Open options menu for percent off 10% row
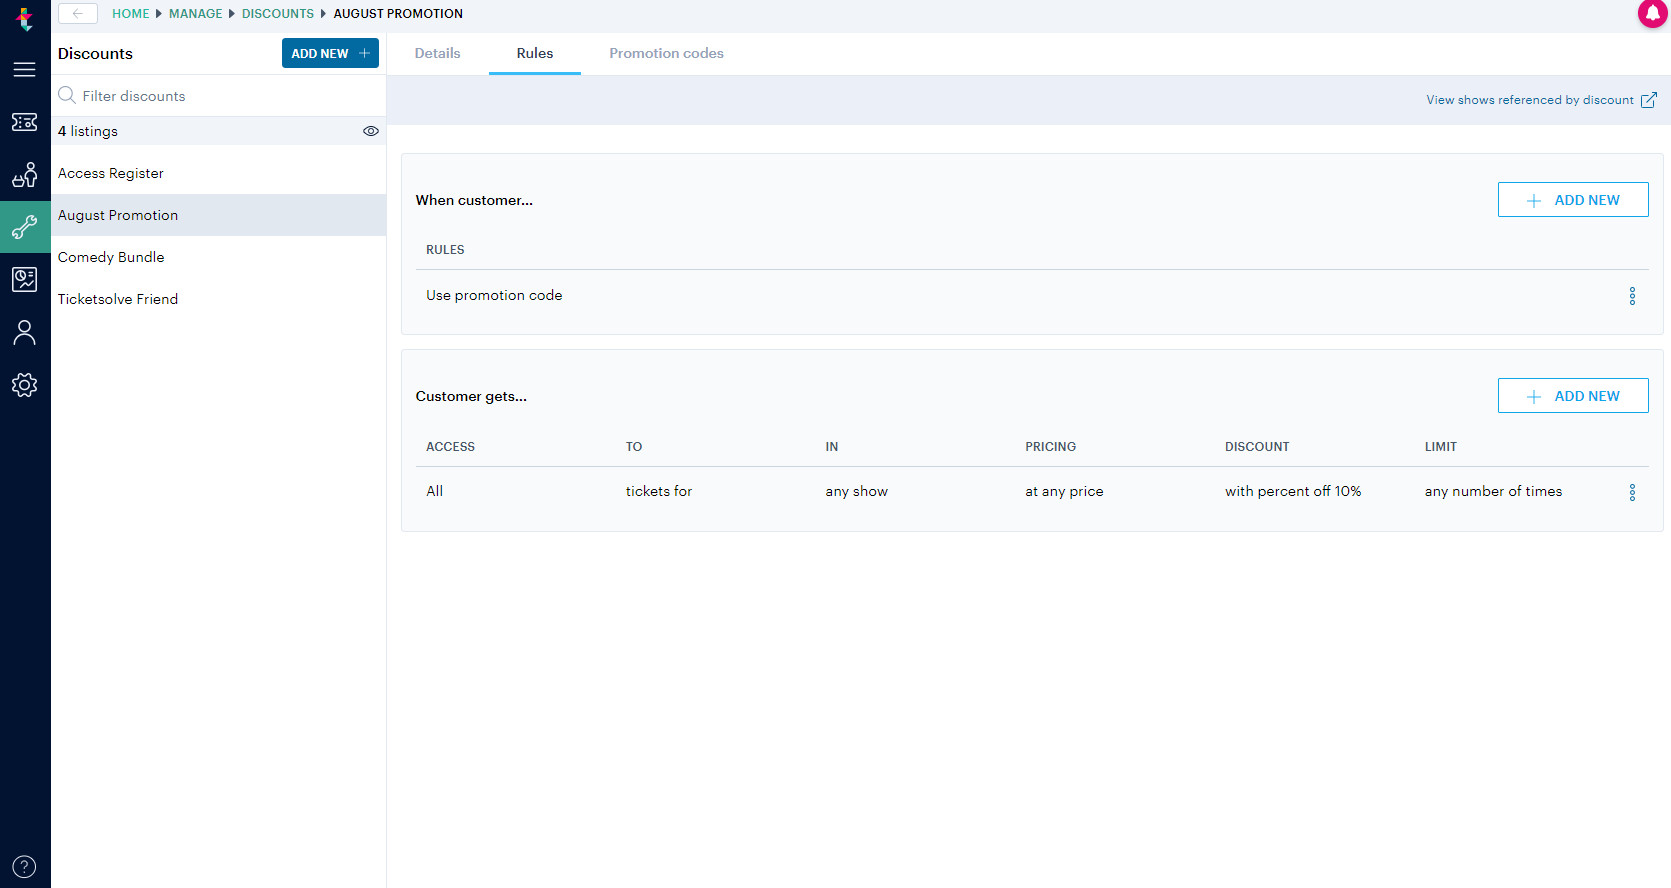 (x=1632, y=492)
